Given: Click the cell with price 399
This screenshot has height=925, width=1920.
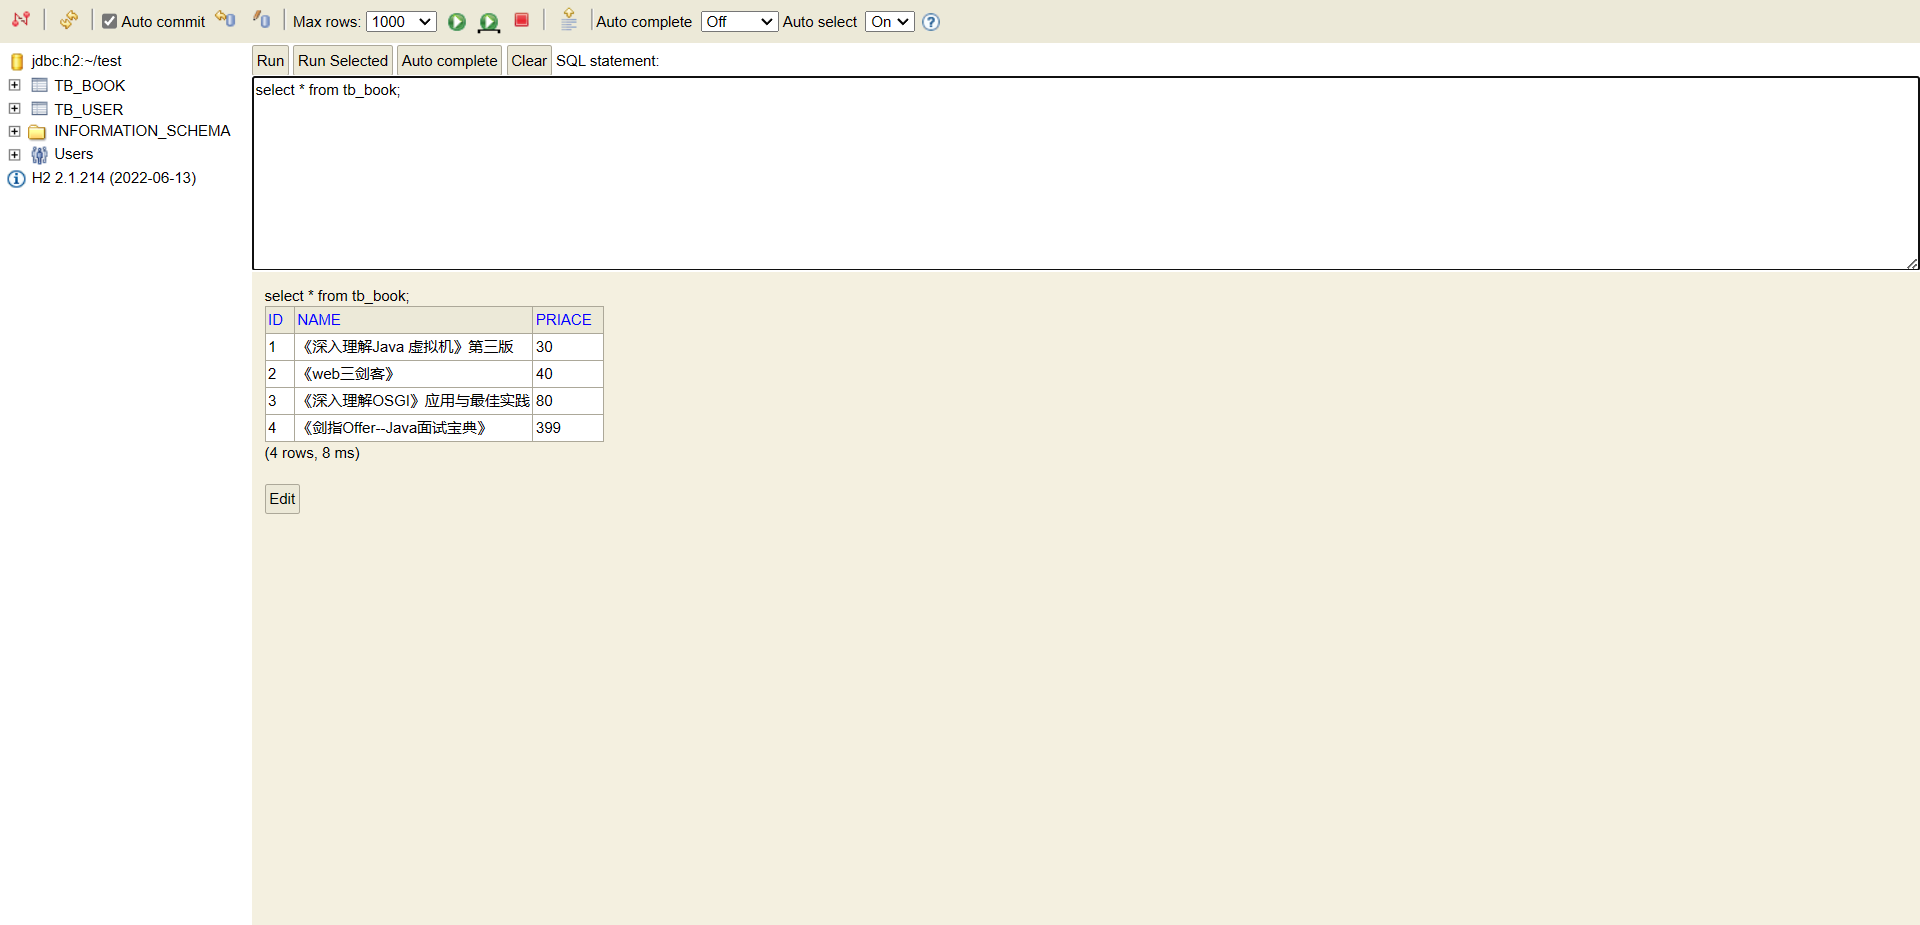Looking at the screenshot, I should tap(567, 428).
